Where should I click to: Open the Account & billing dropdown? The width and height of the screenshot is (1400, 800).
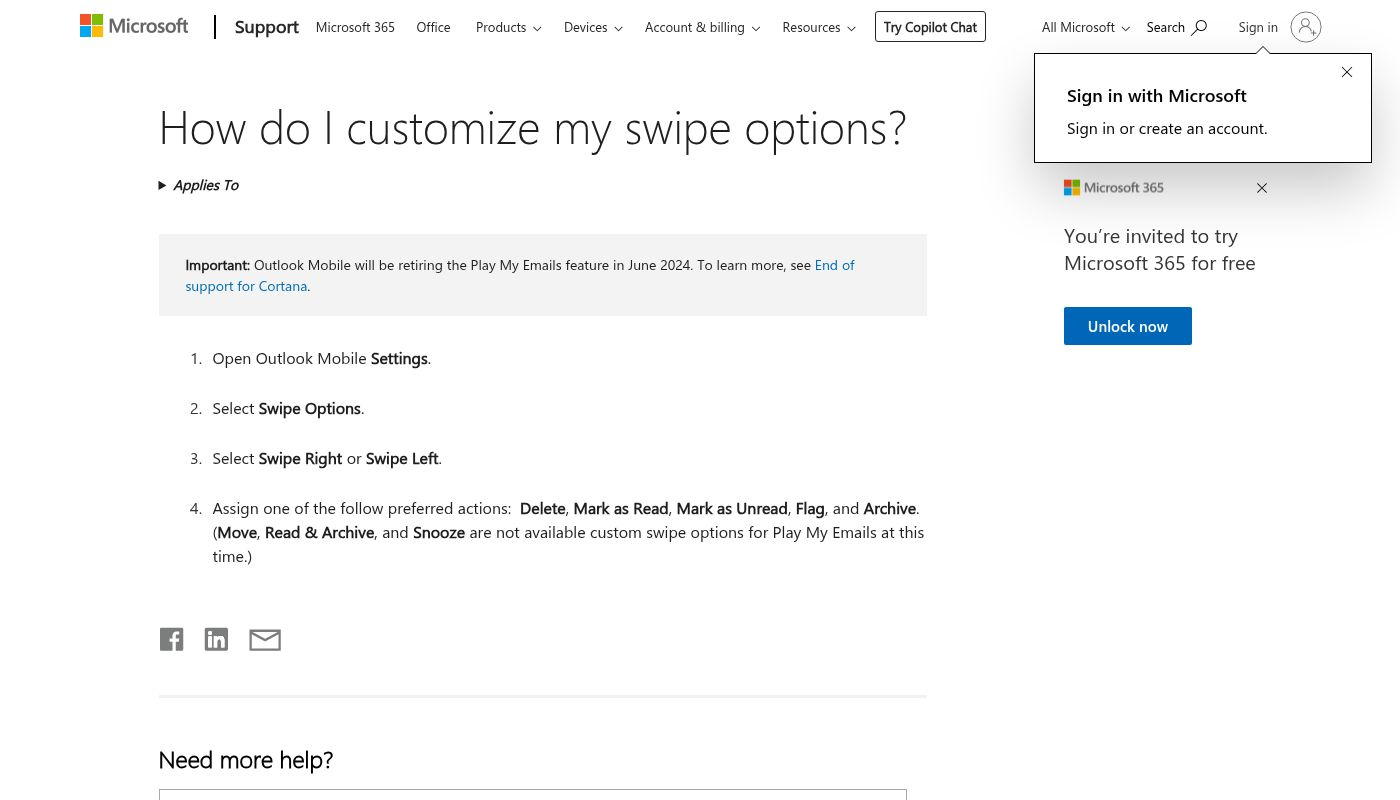tap(702, 27)
